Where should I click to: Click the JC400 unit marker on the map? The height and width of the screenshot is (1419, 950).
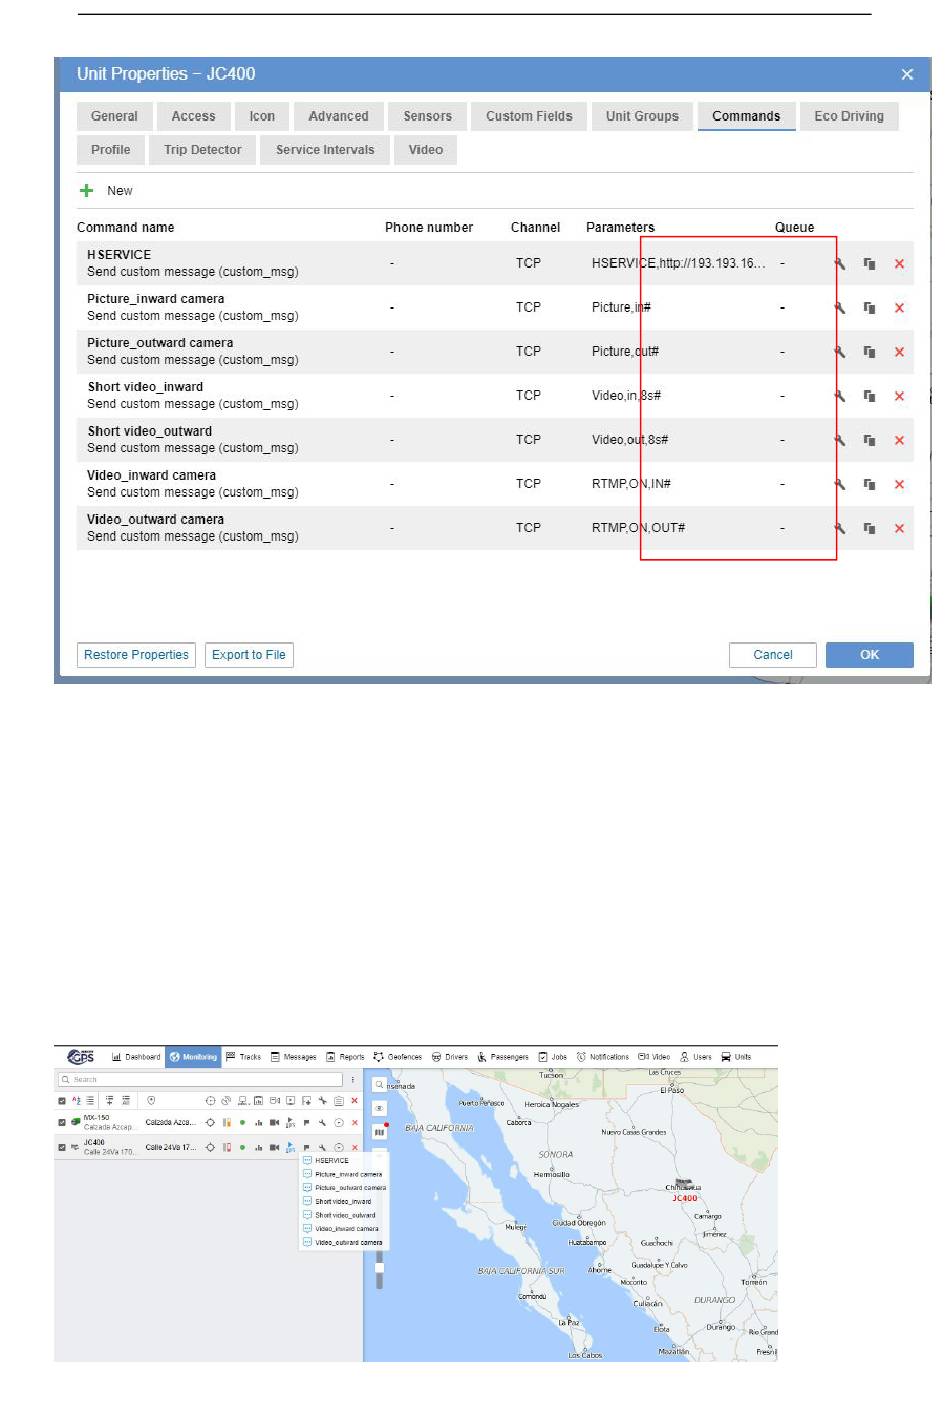coord(684,1185)
